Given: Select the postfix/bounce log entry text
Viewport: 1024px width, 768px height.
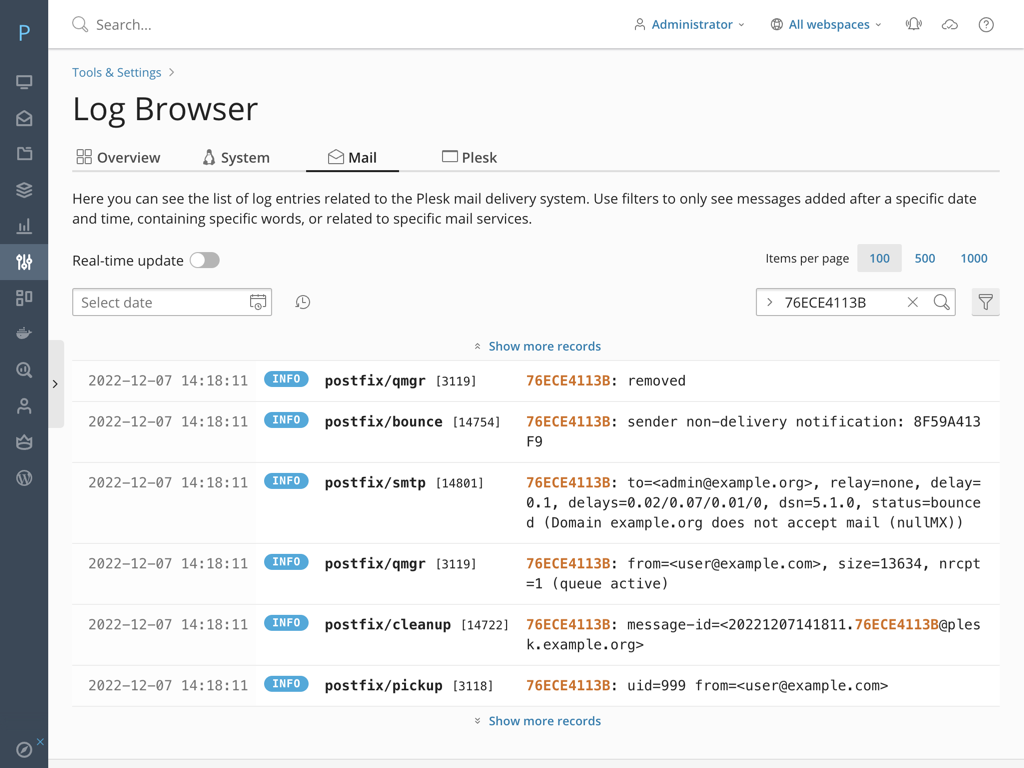Looking at the screenshot, I should click(x=384, y=422).
